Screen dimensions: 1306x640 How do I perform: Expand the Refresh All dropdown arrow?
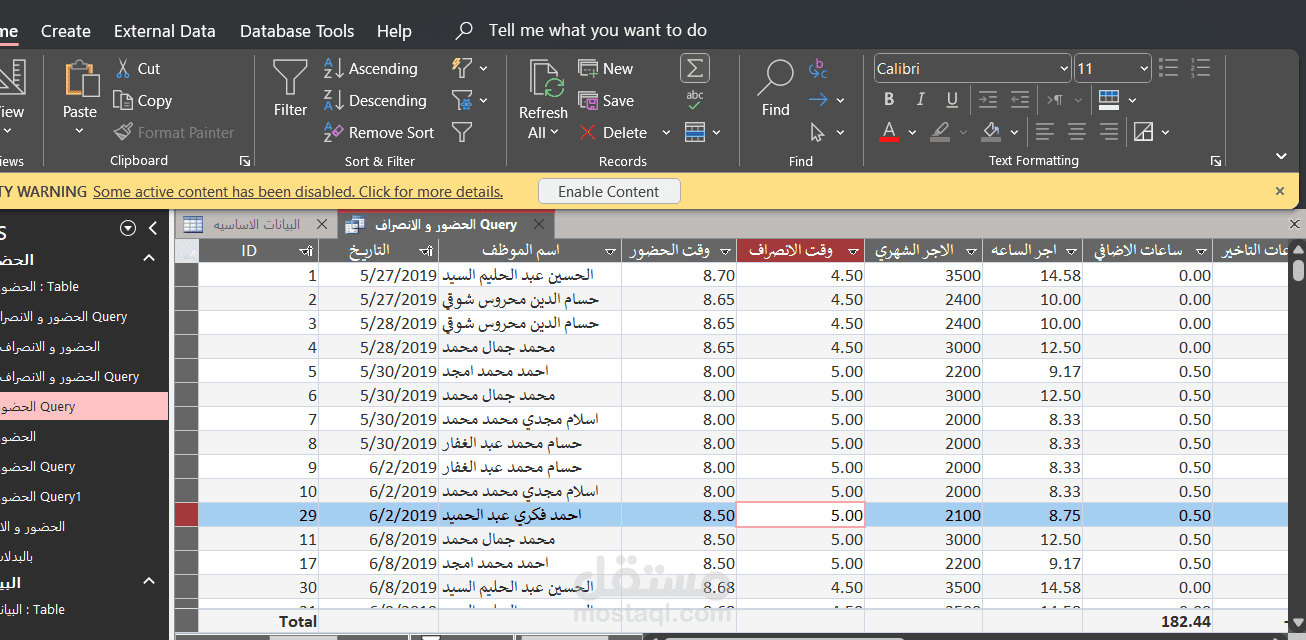[x=554, y=133]
